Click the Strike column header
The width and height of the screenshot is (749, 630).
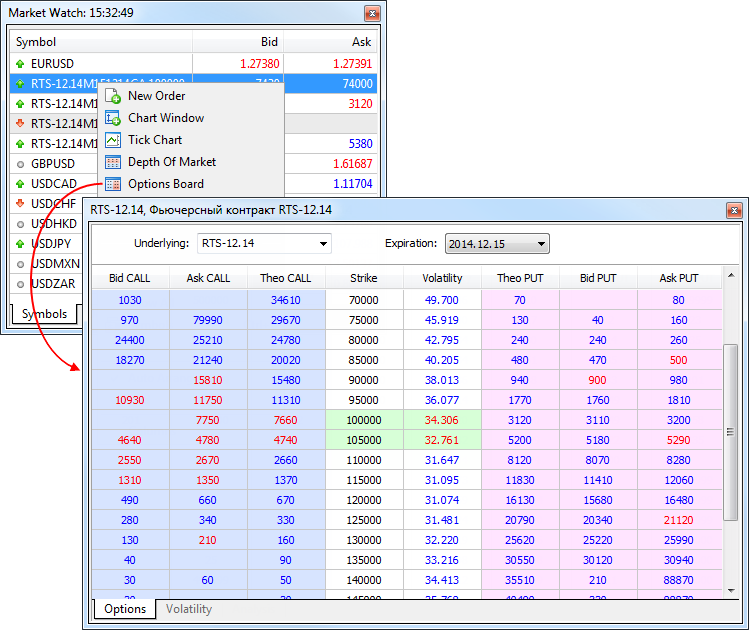point(364,278)
